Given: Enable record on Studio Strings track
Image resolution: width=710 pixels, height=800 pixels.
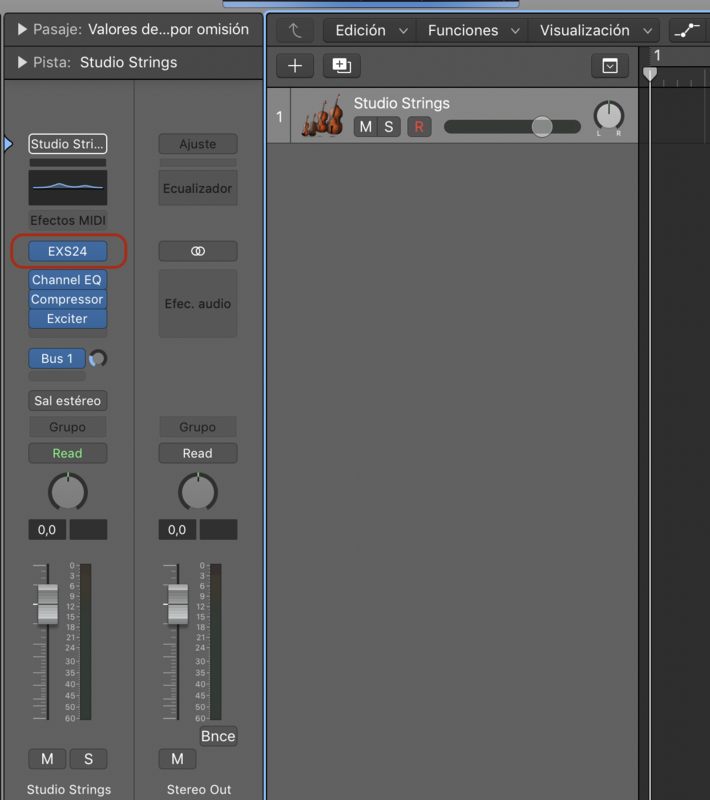Looking at the screenshot, I should click(419, 127).
